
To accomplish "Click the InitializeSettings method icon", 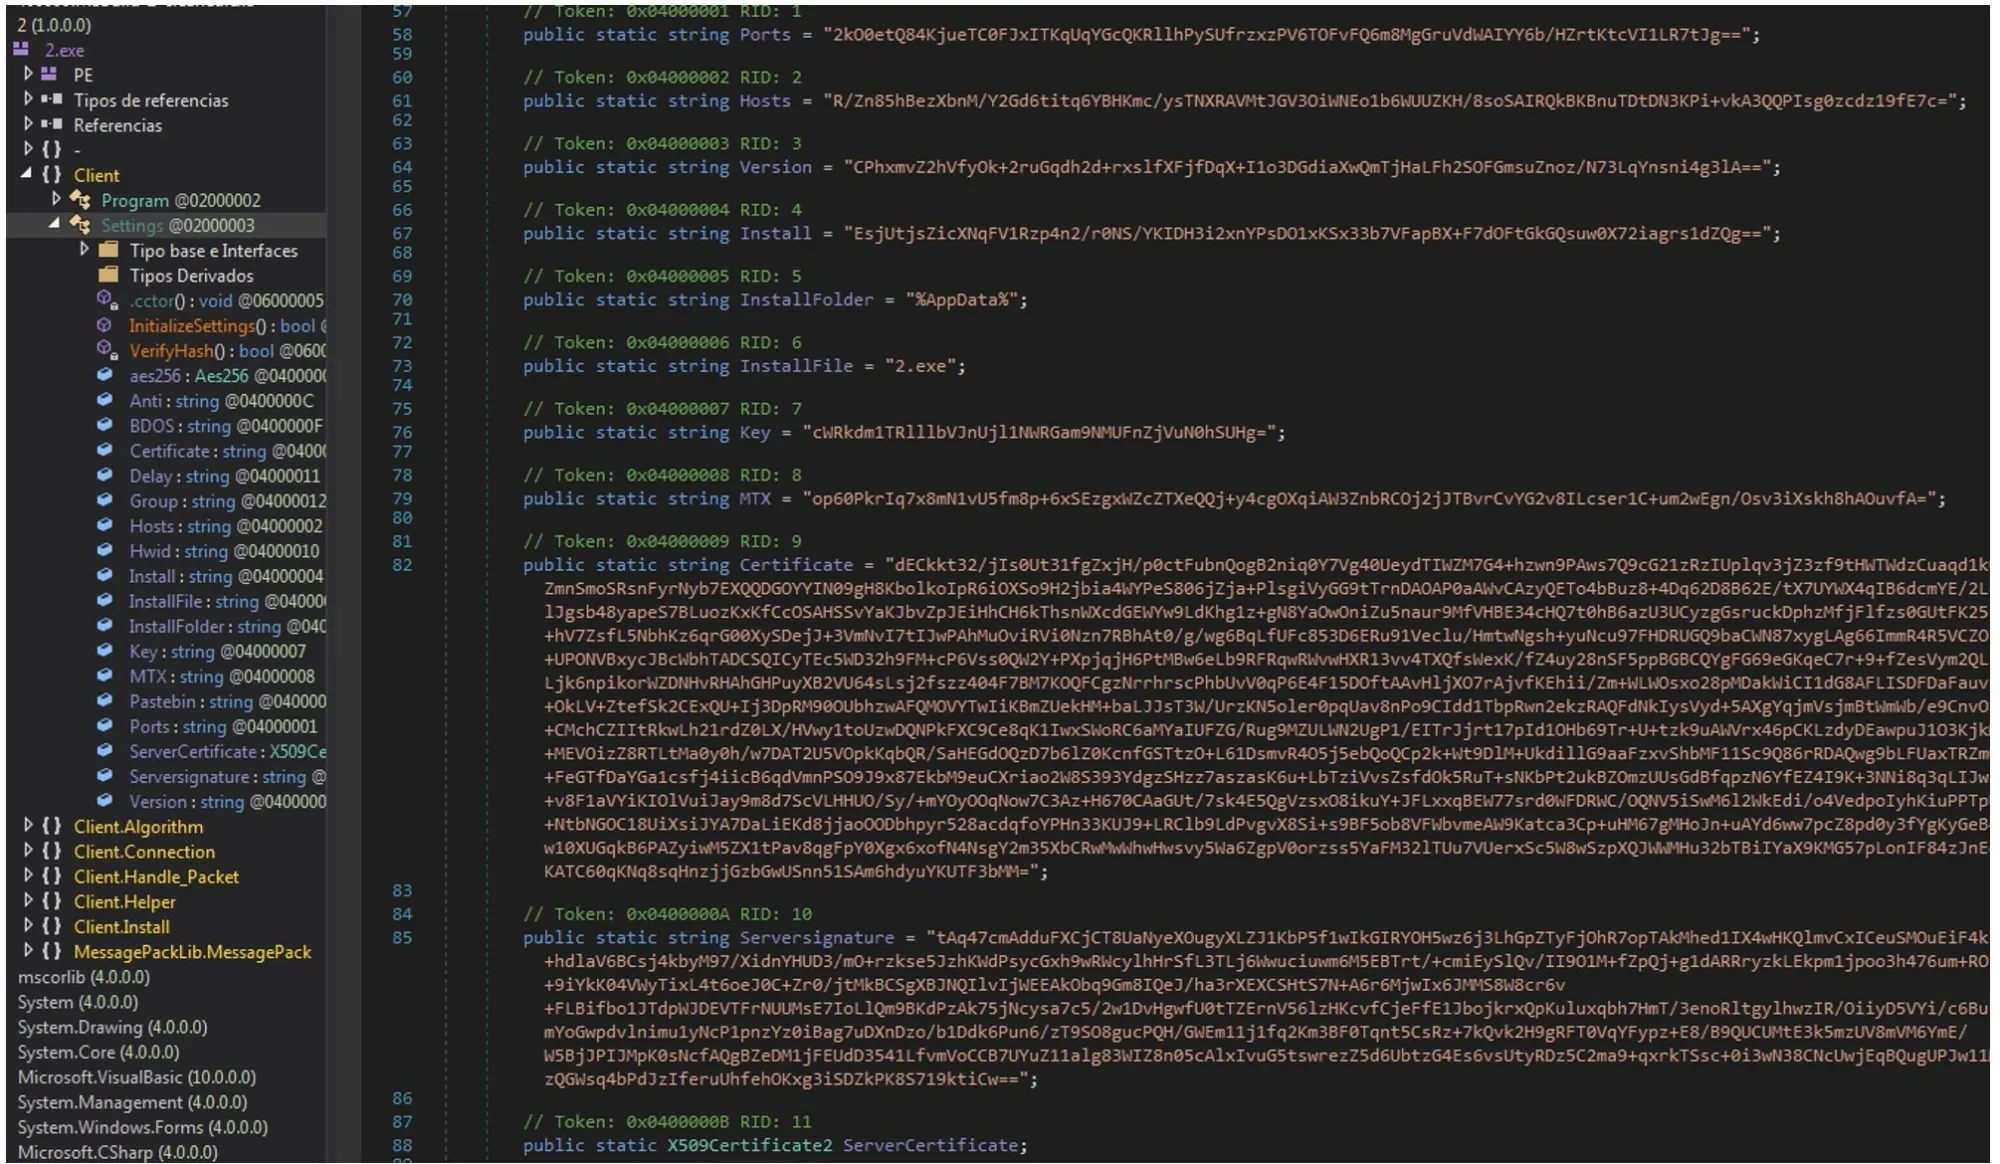I will 104,325.
